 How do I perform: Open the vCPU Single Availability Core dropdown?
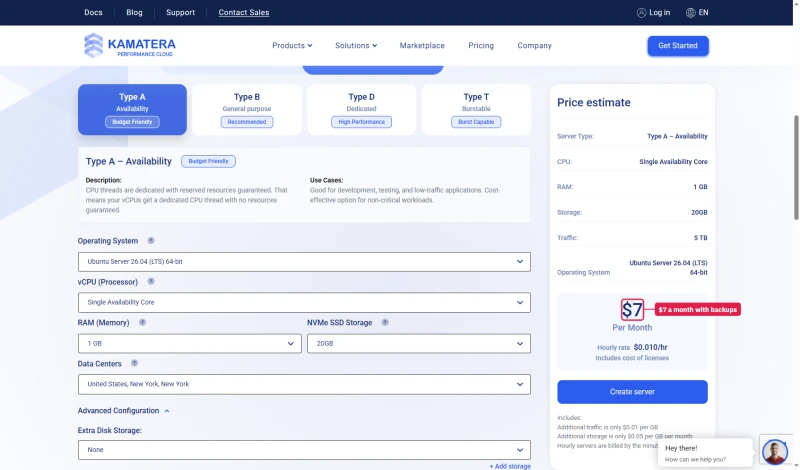pyautogui.click(x=304, y=303)
